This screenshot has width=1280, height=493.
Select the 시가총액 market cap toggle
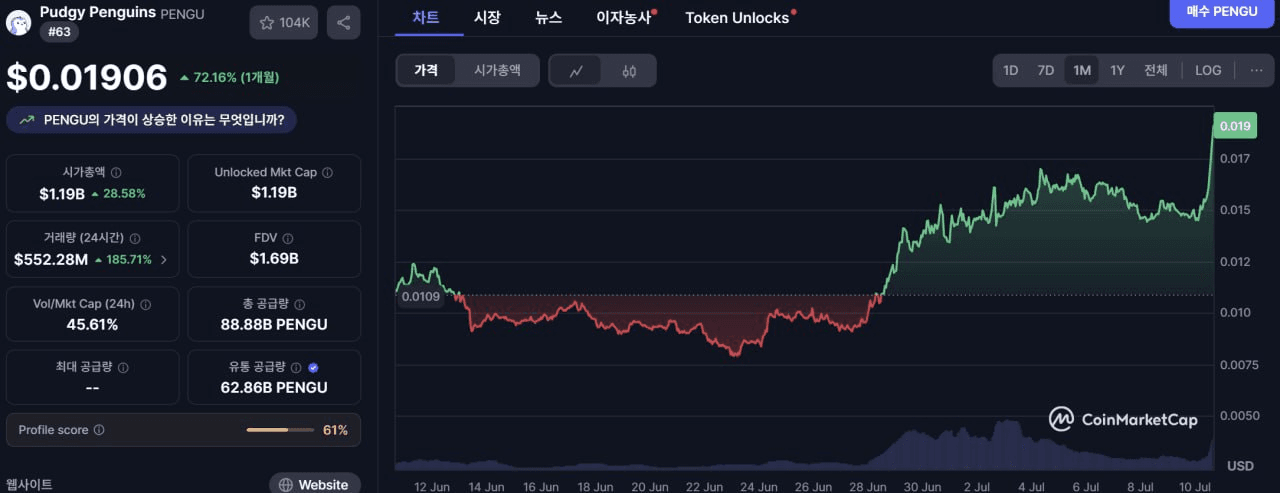[497, 71]
